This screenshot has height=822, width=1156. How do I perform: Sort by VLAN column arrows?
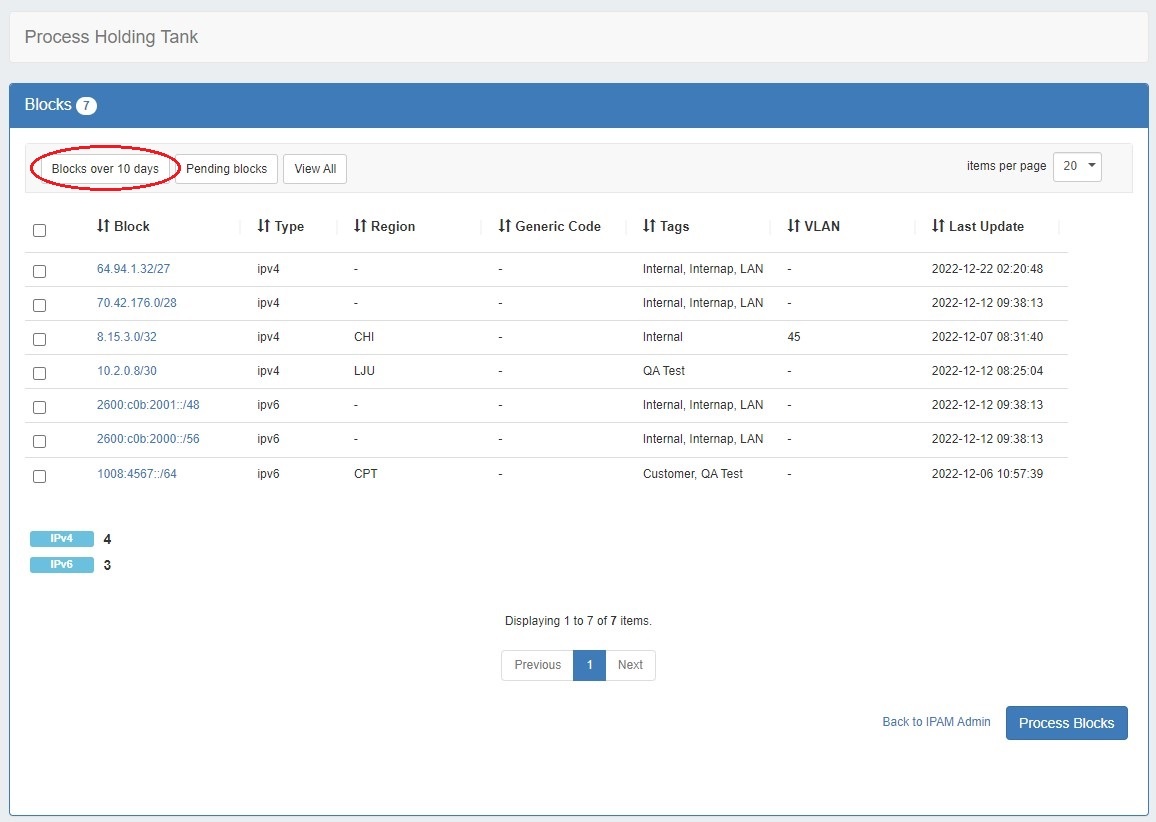point(794,227)
